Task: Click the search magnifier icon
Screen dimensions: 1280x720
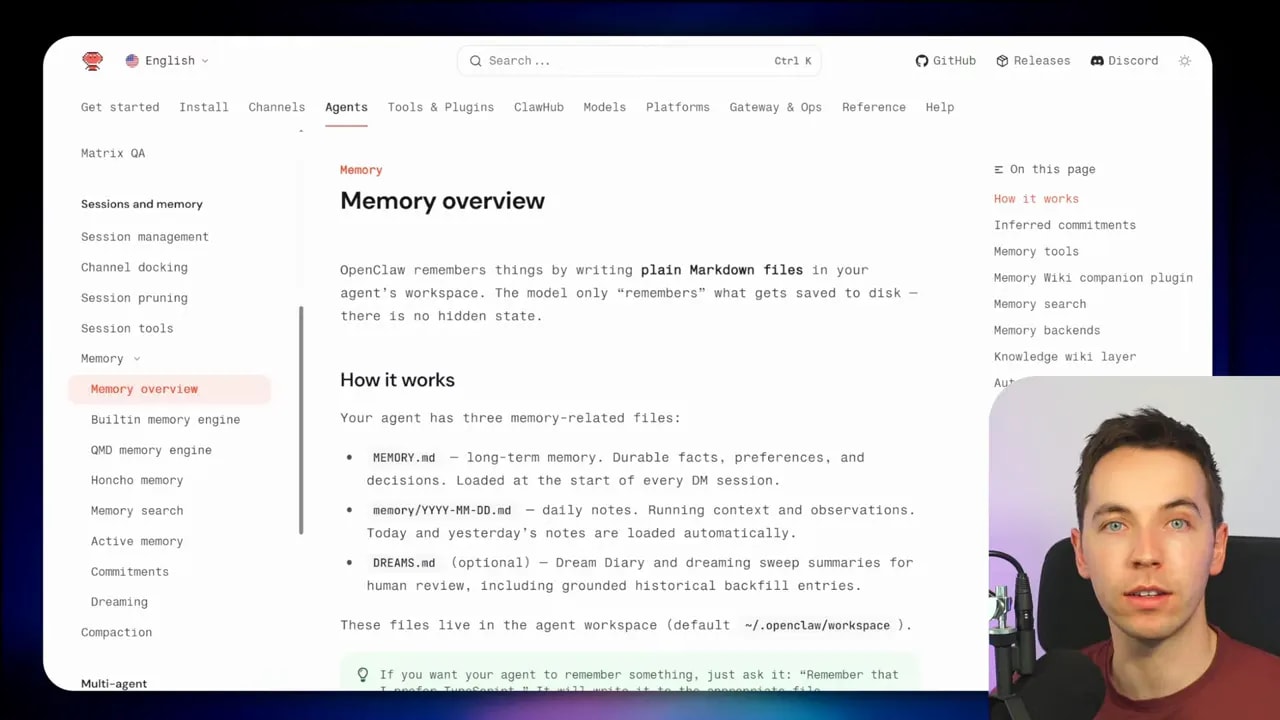Action: (x=476, y=61)
